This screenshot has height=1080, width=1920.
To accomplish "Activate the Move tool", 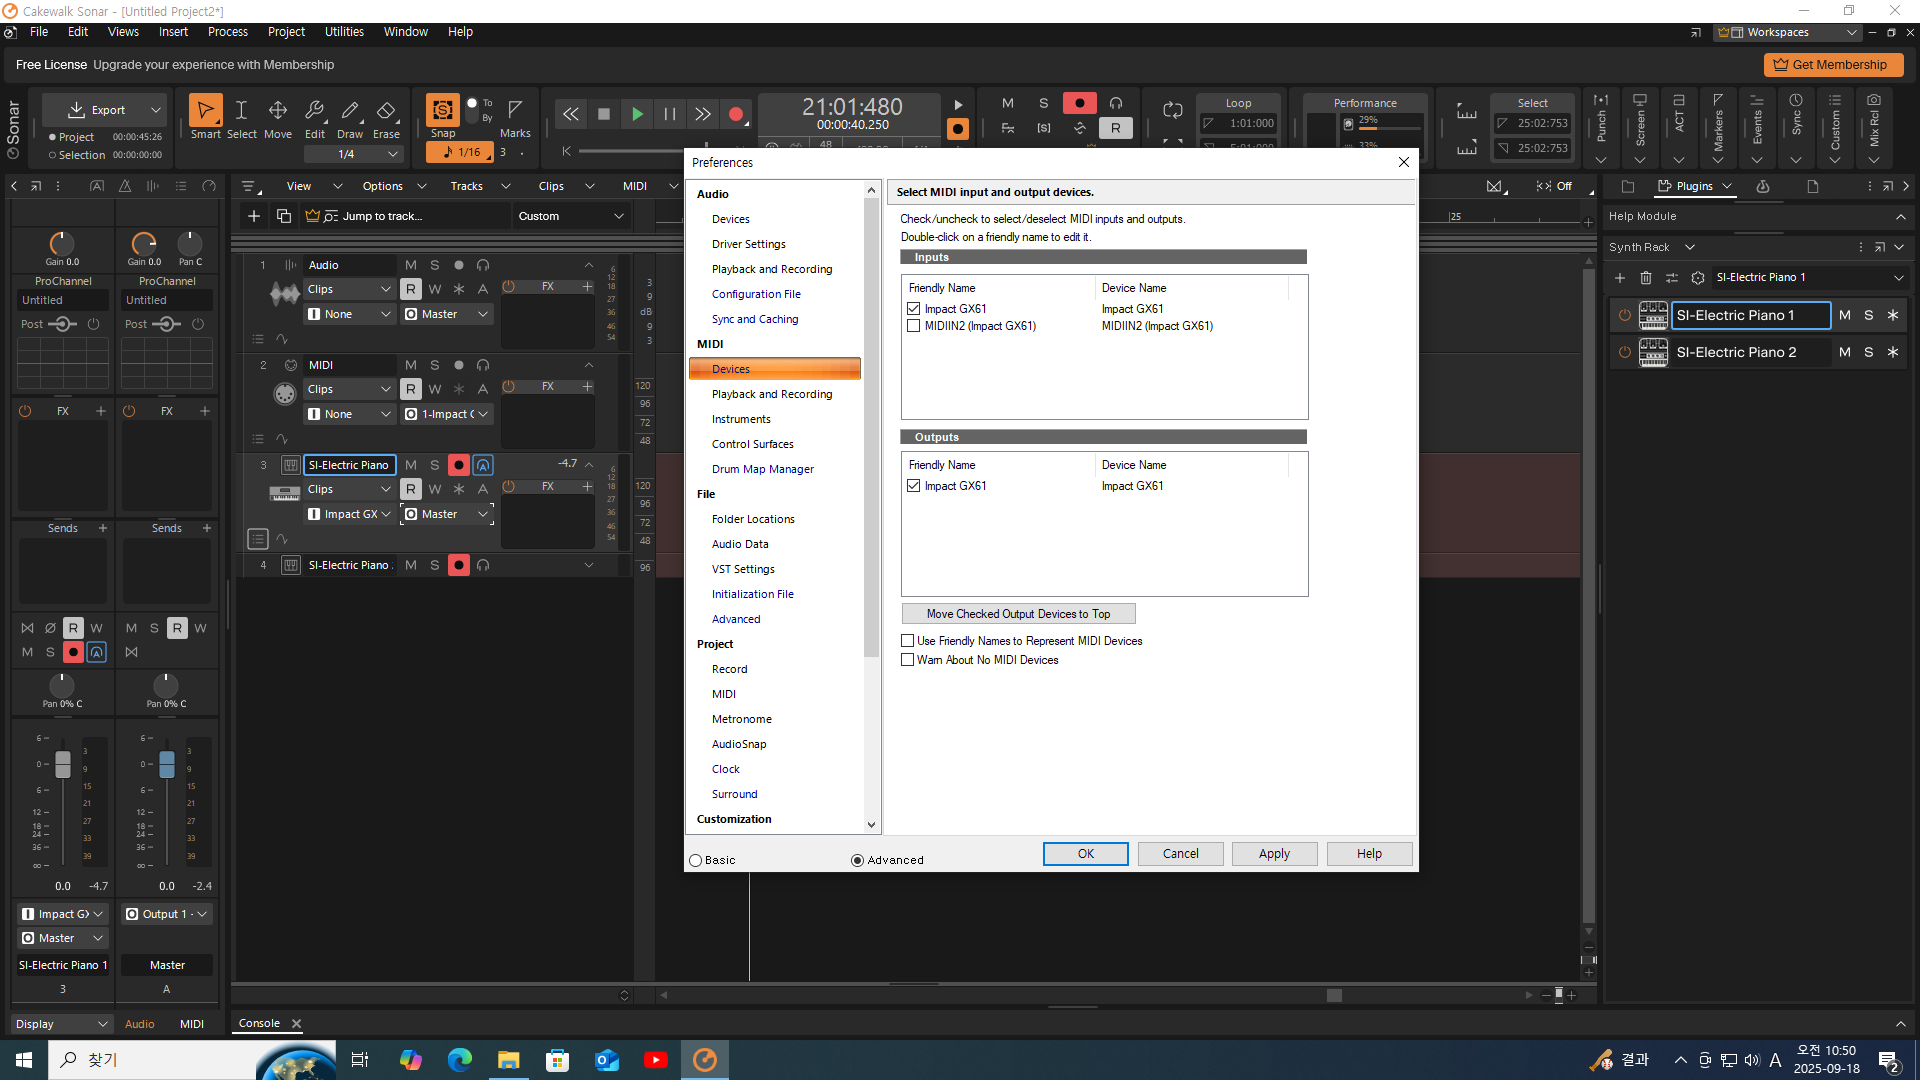I will click(278, 117).
